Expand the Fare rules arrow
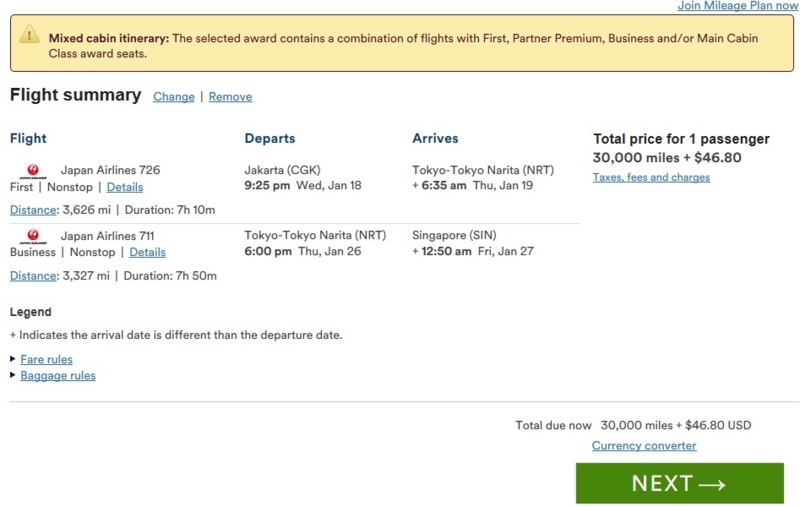800x507 pixels. [x=13, y=359]
